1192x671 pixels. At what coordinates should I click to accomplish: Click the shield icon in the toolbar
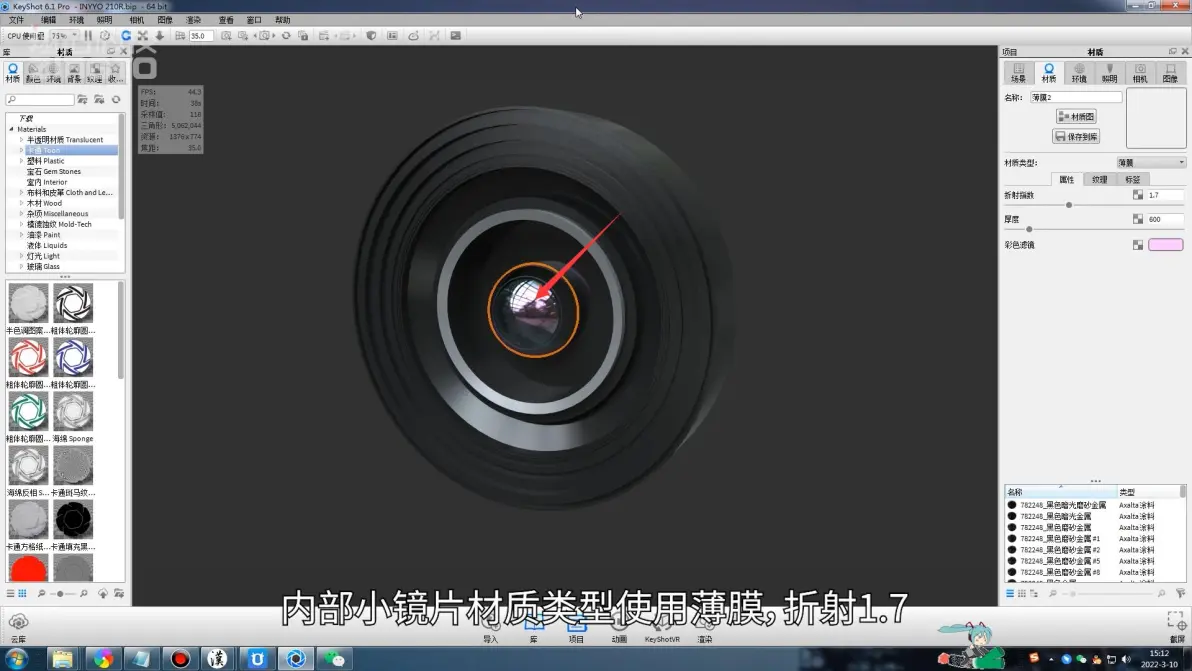tap(371, 36)
